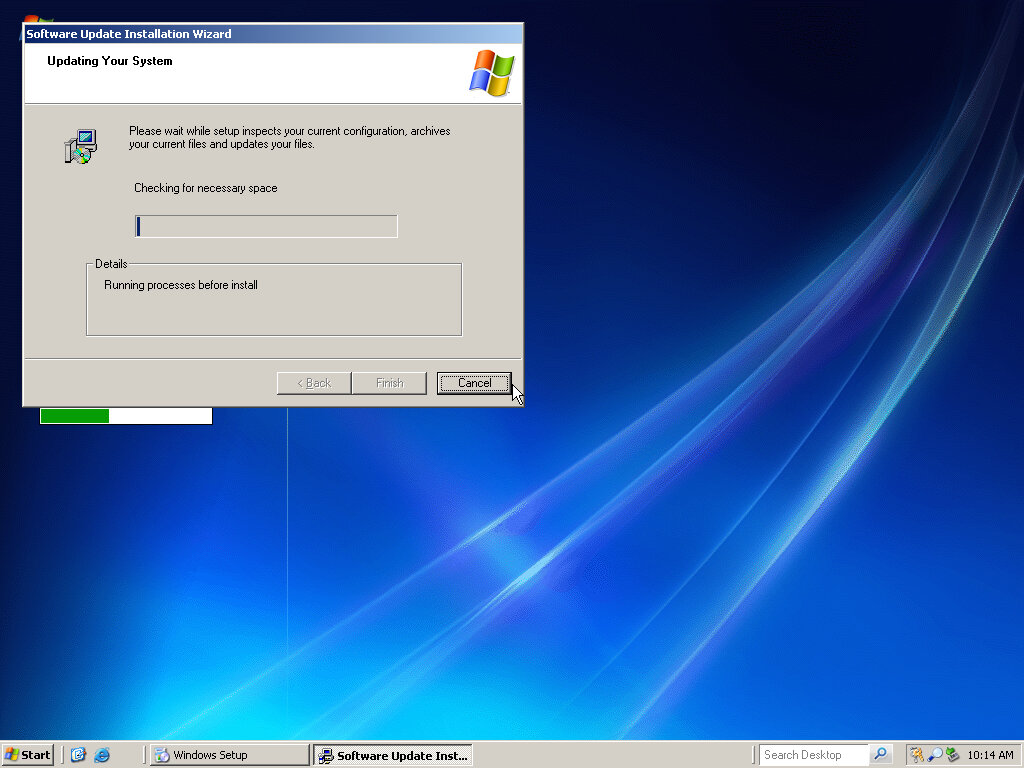Click the disabled Finish button

(389, 383)
